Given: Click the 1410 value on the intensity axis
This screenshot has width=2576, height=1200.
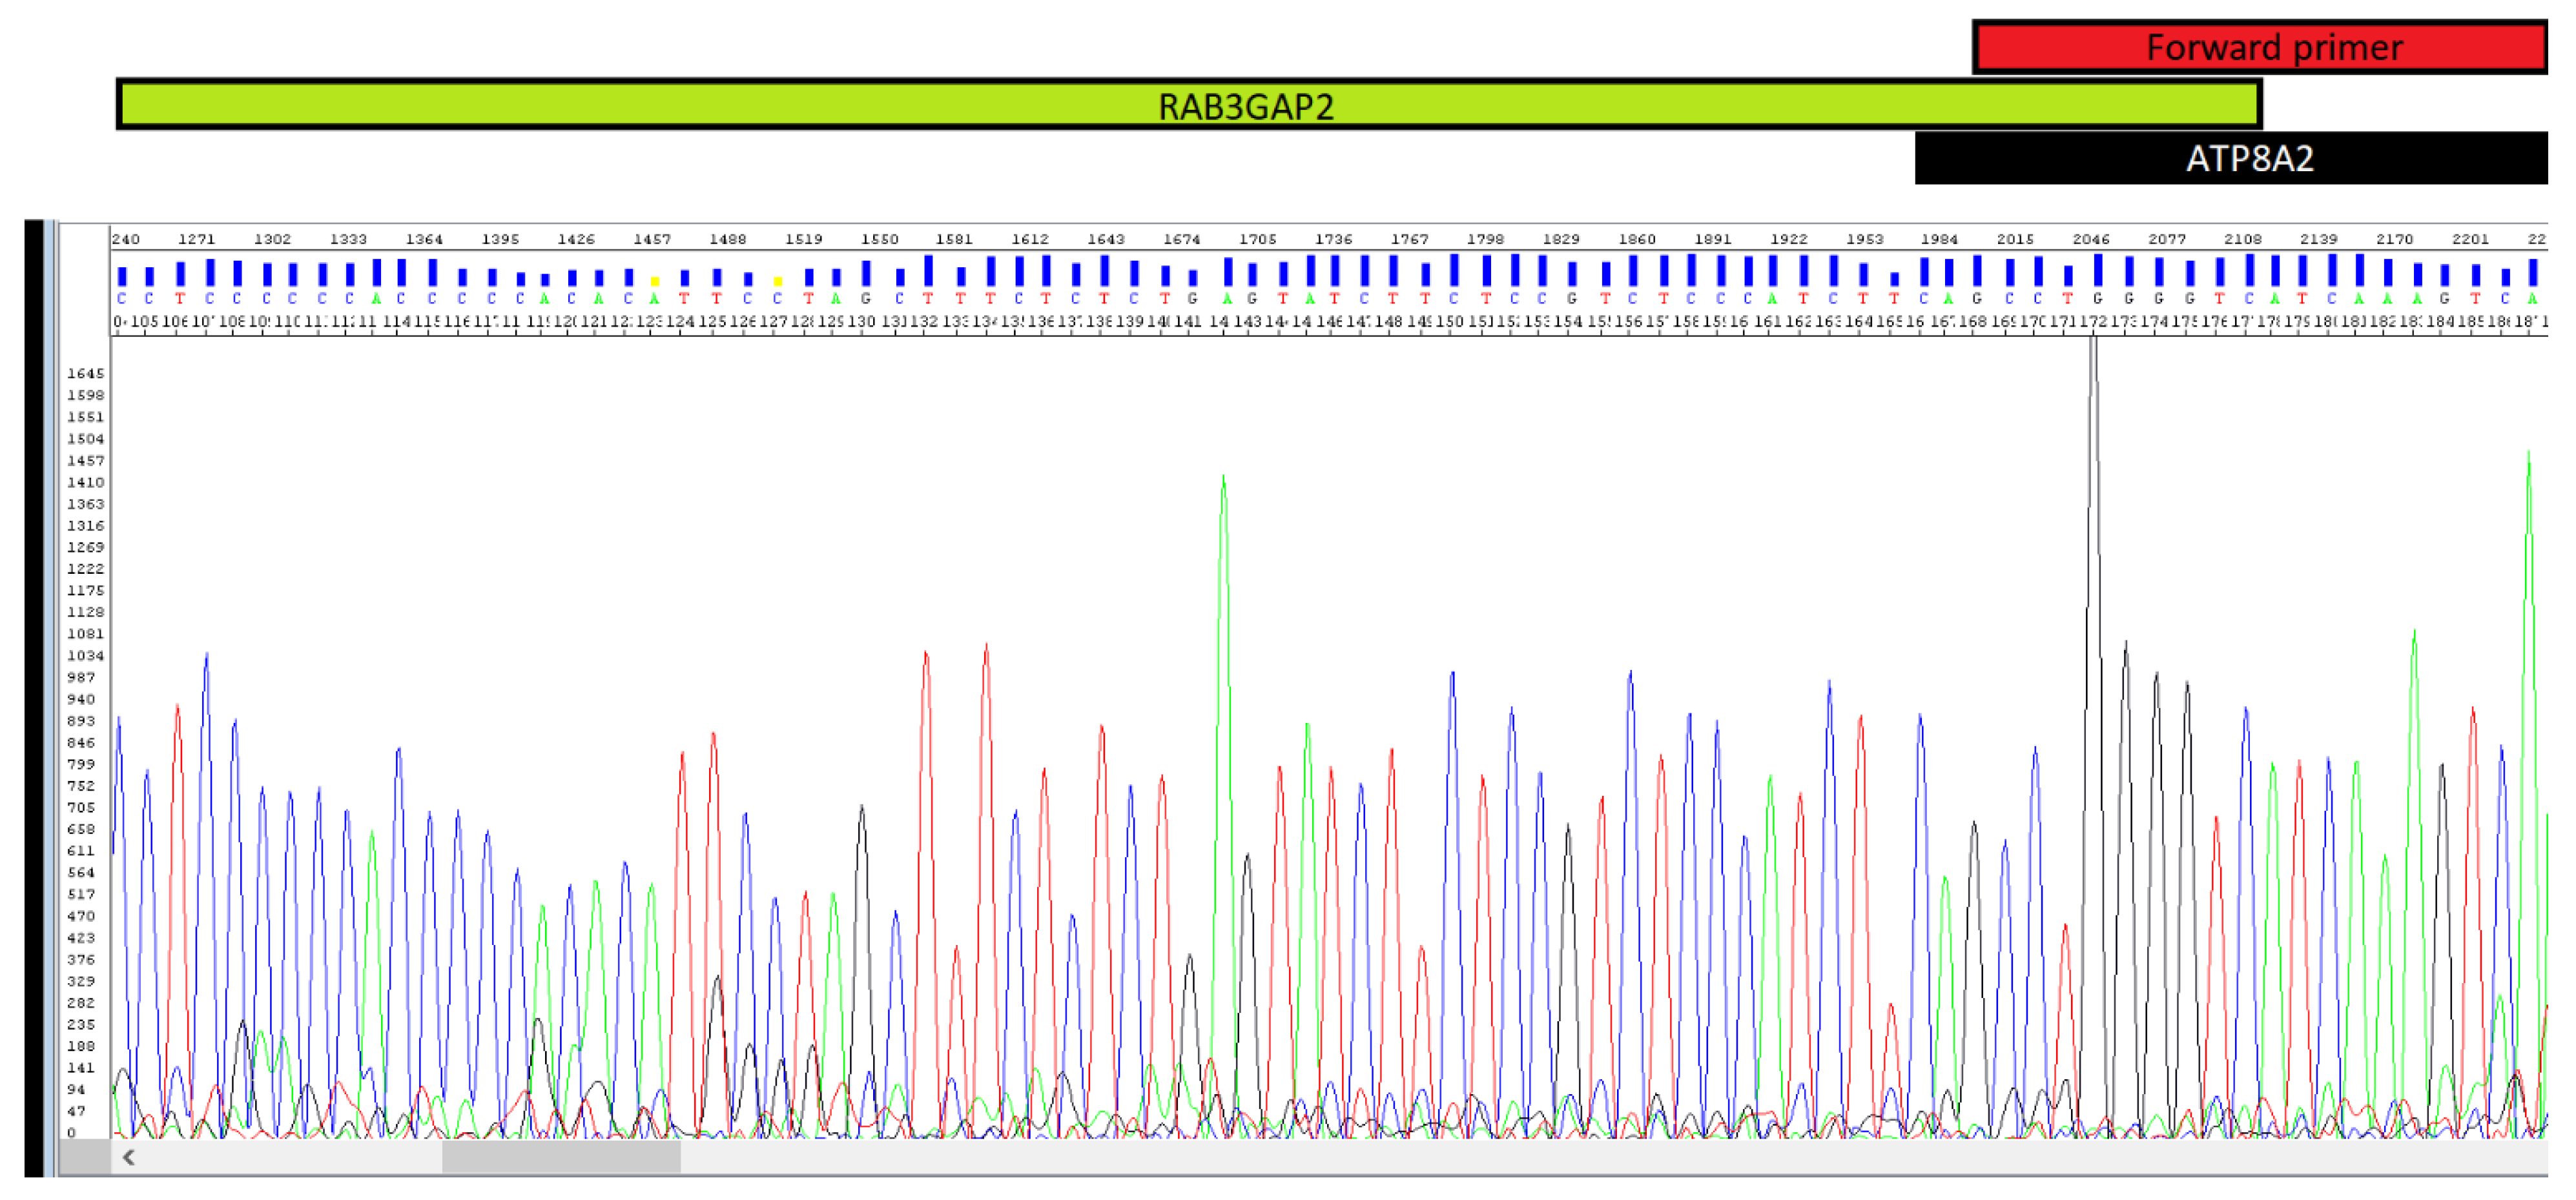Looking at the screenshot, I should (85, 482).
